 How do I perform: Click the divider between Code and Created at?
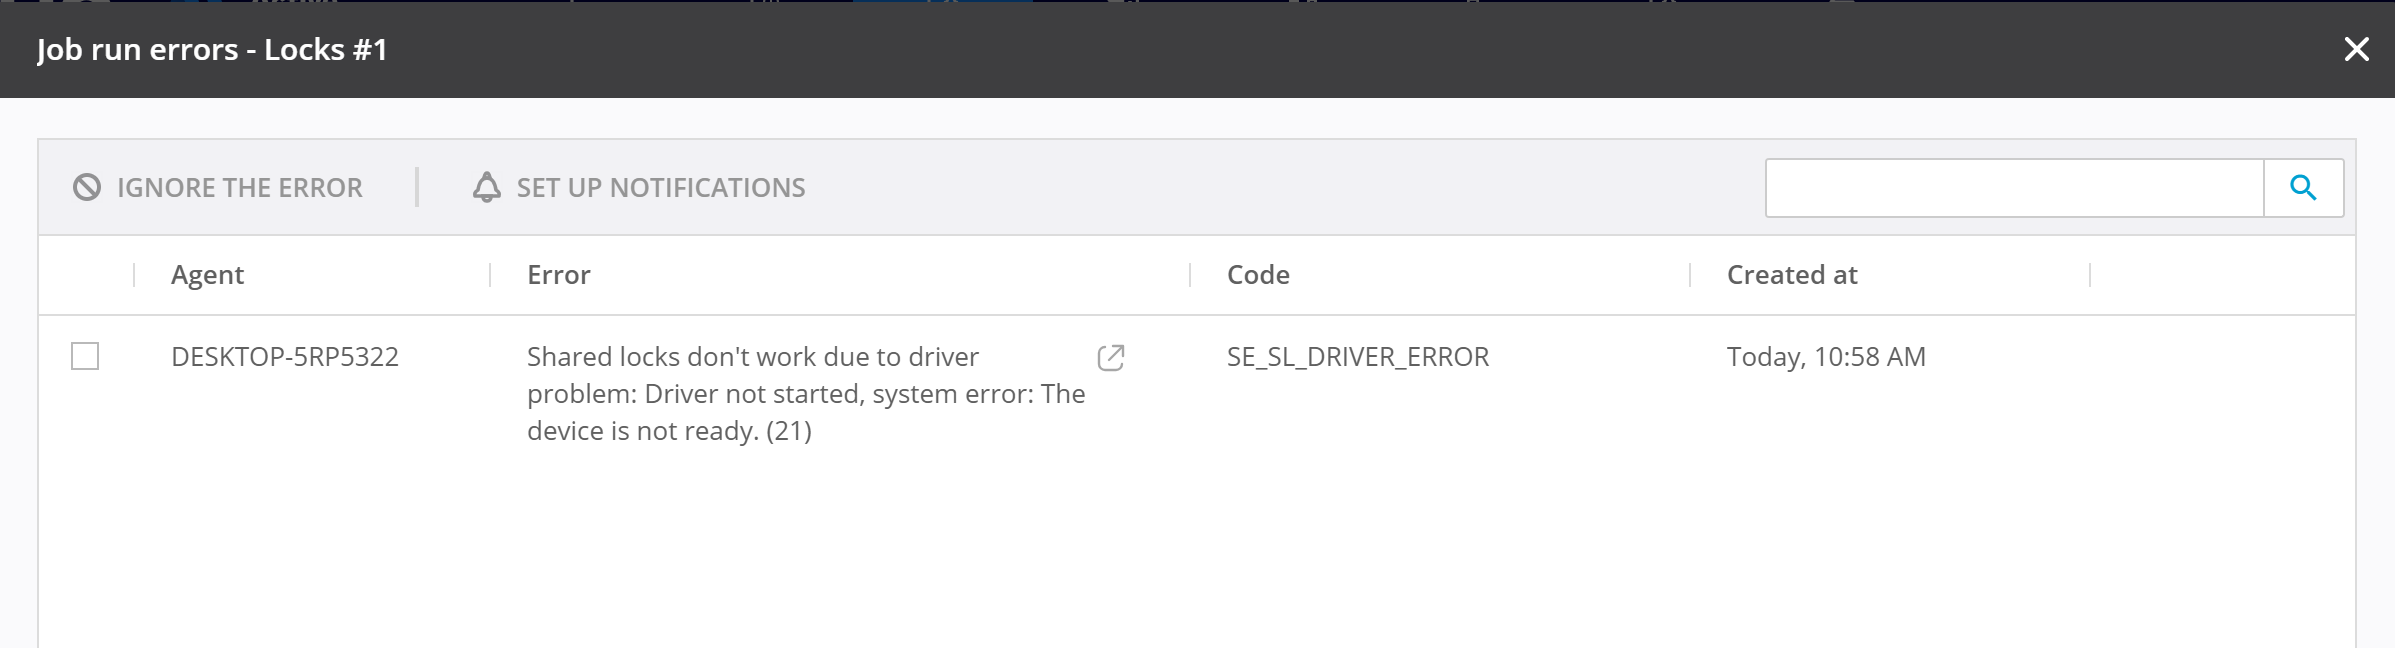pos(1689,275)
